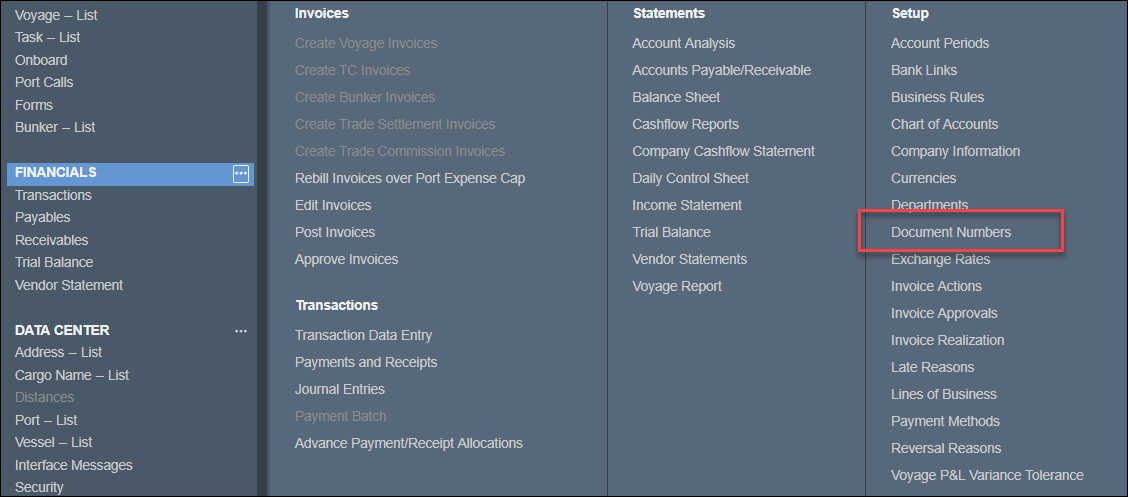The width and height of the screenshot is (1128, 497).
Task: Open Journal Entries under Transactions
Action: click(x=339, y=389)
